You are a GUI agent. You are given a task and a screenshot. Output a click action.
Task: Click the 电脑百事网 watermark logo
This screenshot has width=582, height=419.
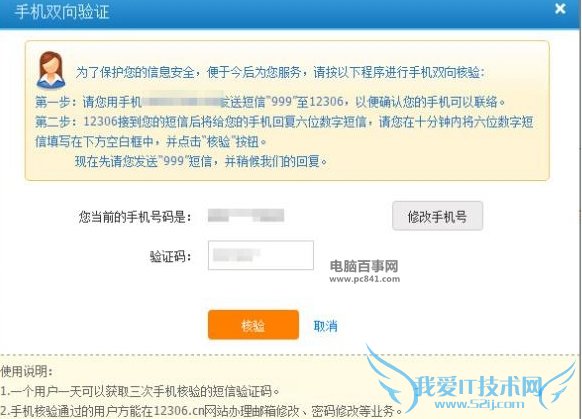(x=364, y=266)
